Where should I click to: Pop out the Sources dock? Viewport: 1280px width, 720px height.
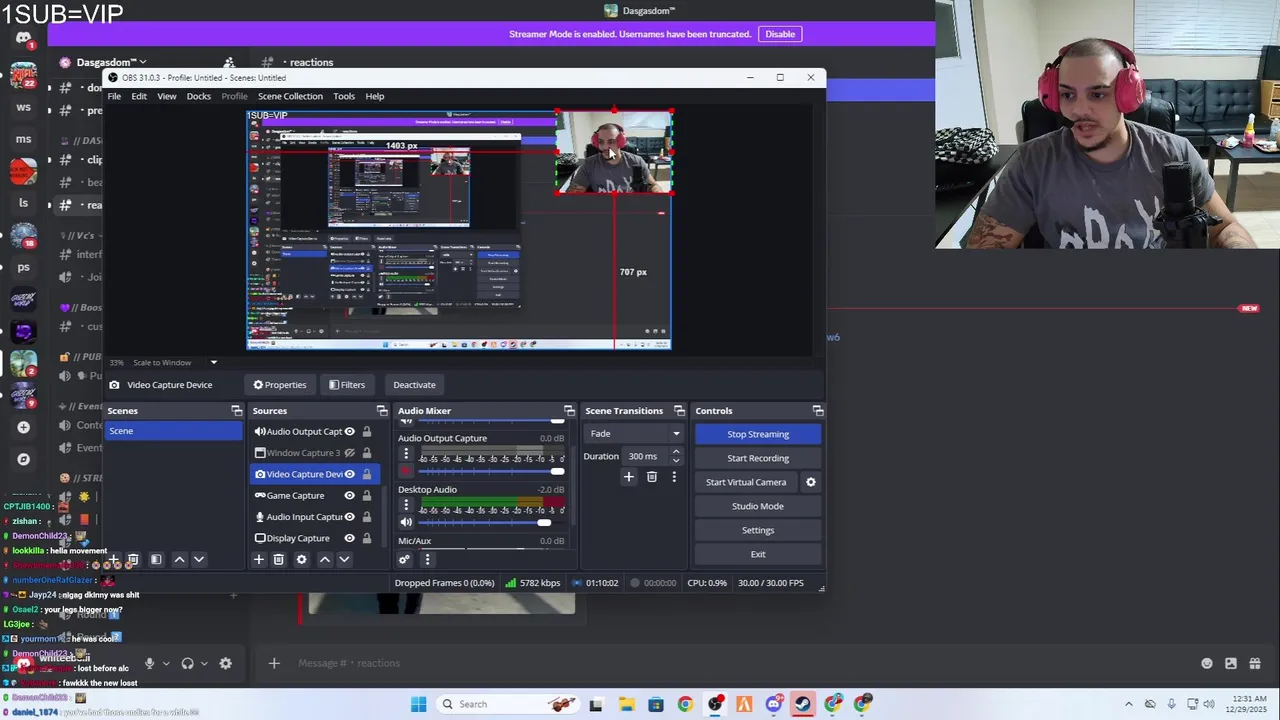[x=382, y=411]
